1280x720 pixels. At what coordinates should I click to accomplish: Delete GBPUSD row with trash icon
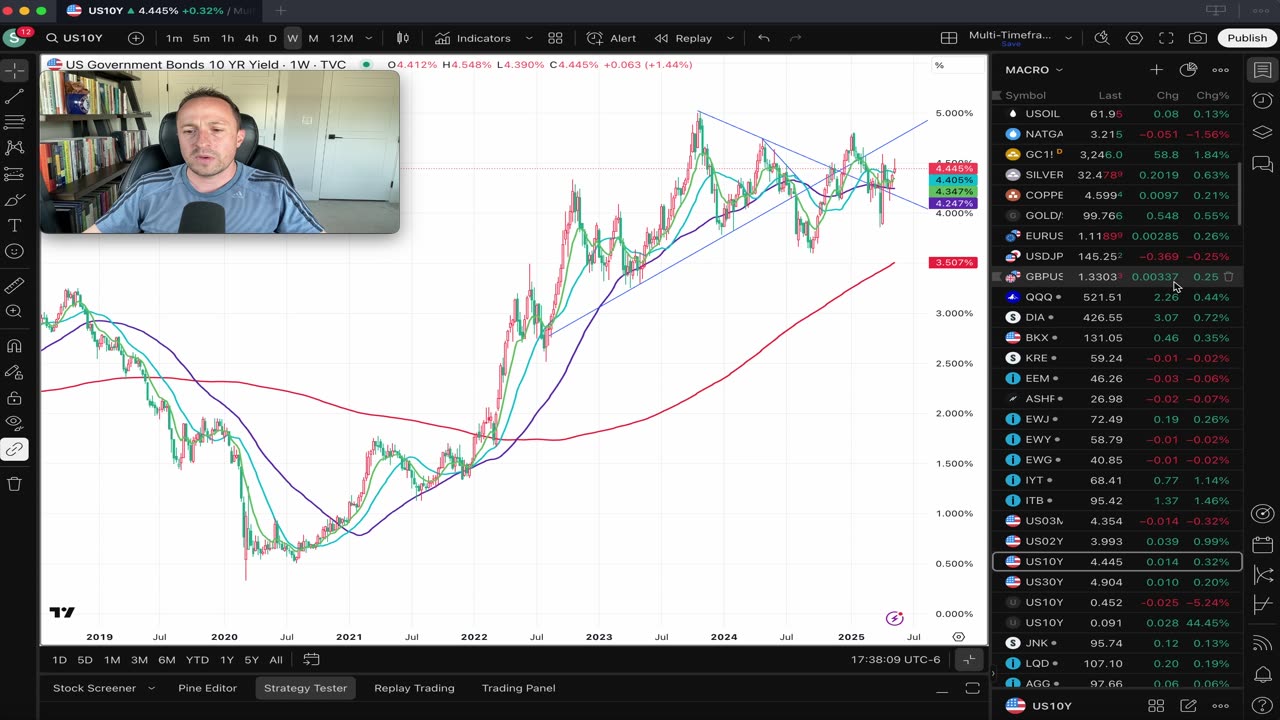click(1228, 277)
